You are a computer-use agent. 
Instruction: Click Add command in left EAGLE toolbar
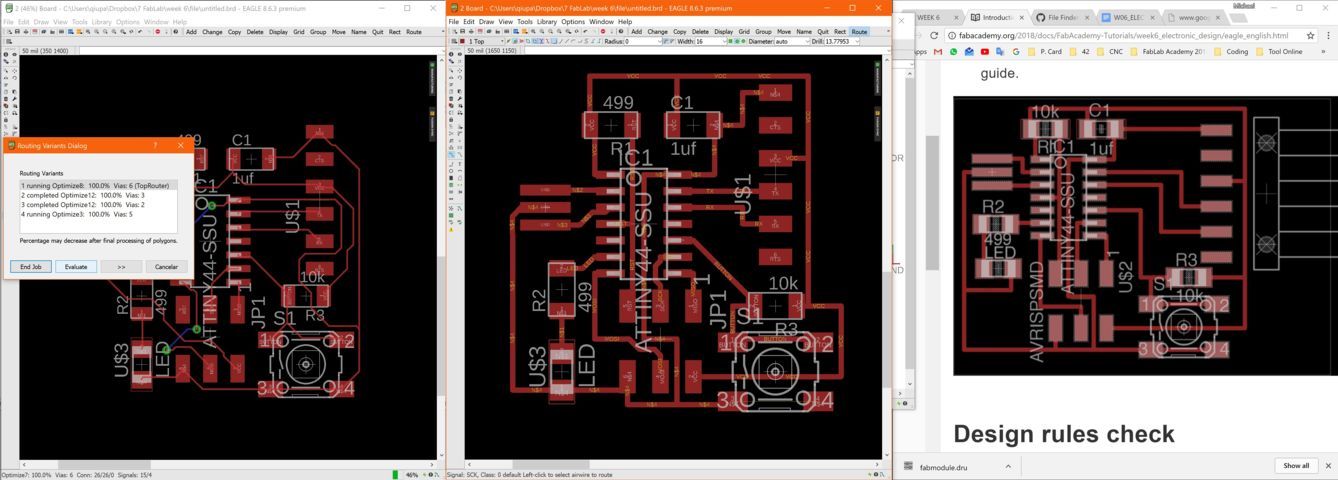click(x=191, y=32)
